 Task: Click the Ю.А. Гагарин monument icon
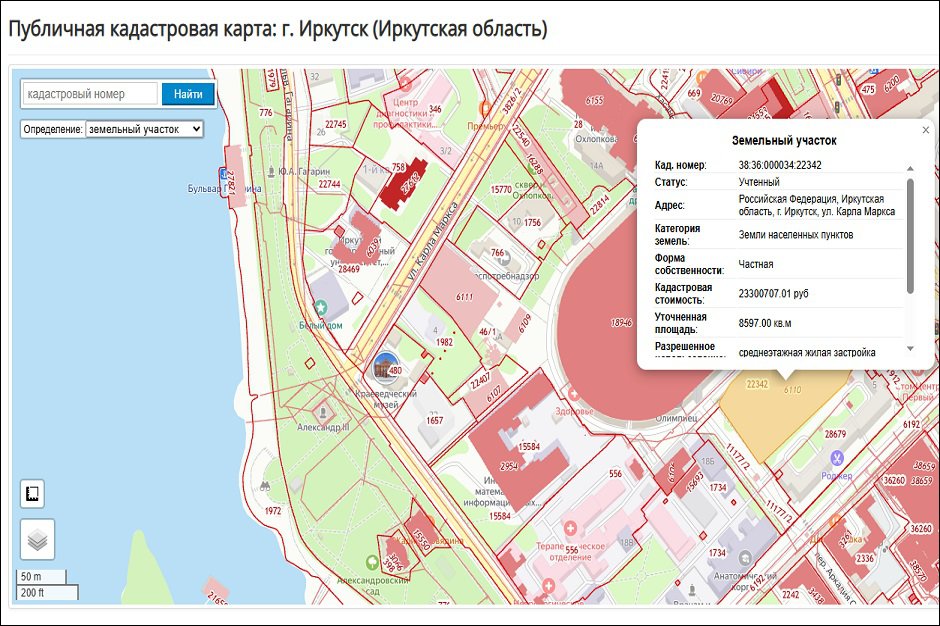(x=272, y=171)
